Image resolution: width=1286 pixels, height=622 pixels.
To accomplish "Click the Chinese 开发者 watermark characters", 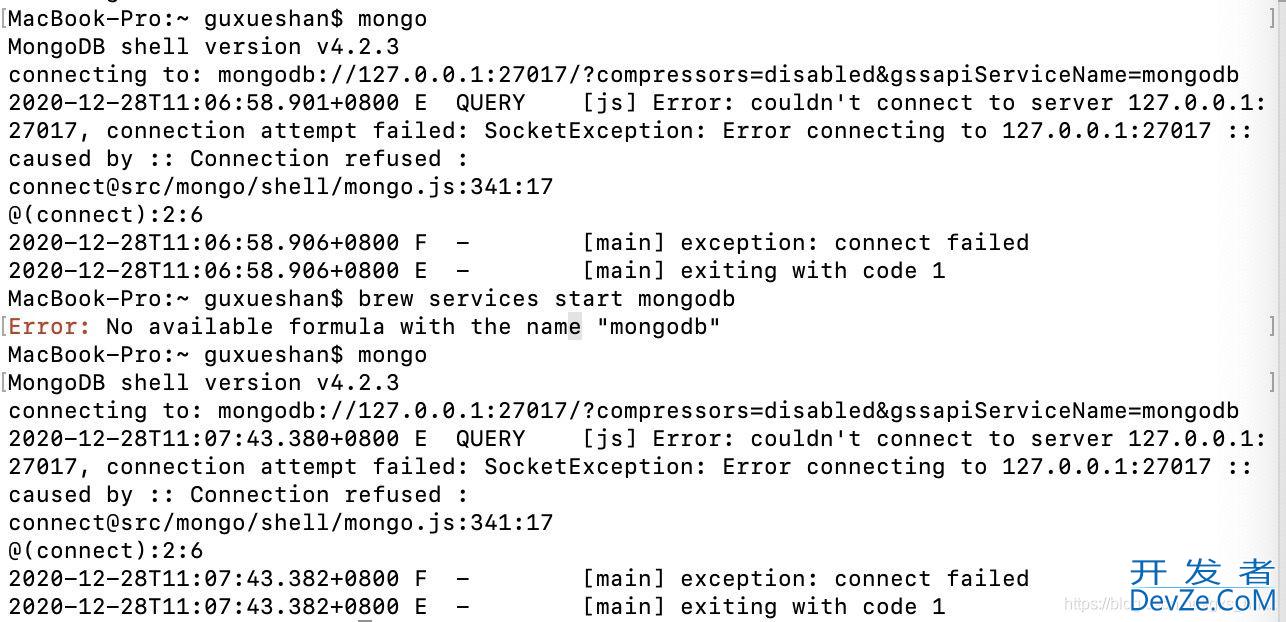I will tap(1202, 572).
